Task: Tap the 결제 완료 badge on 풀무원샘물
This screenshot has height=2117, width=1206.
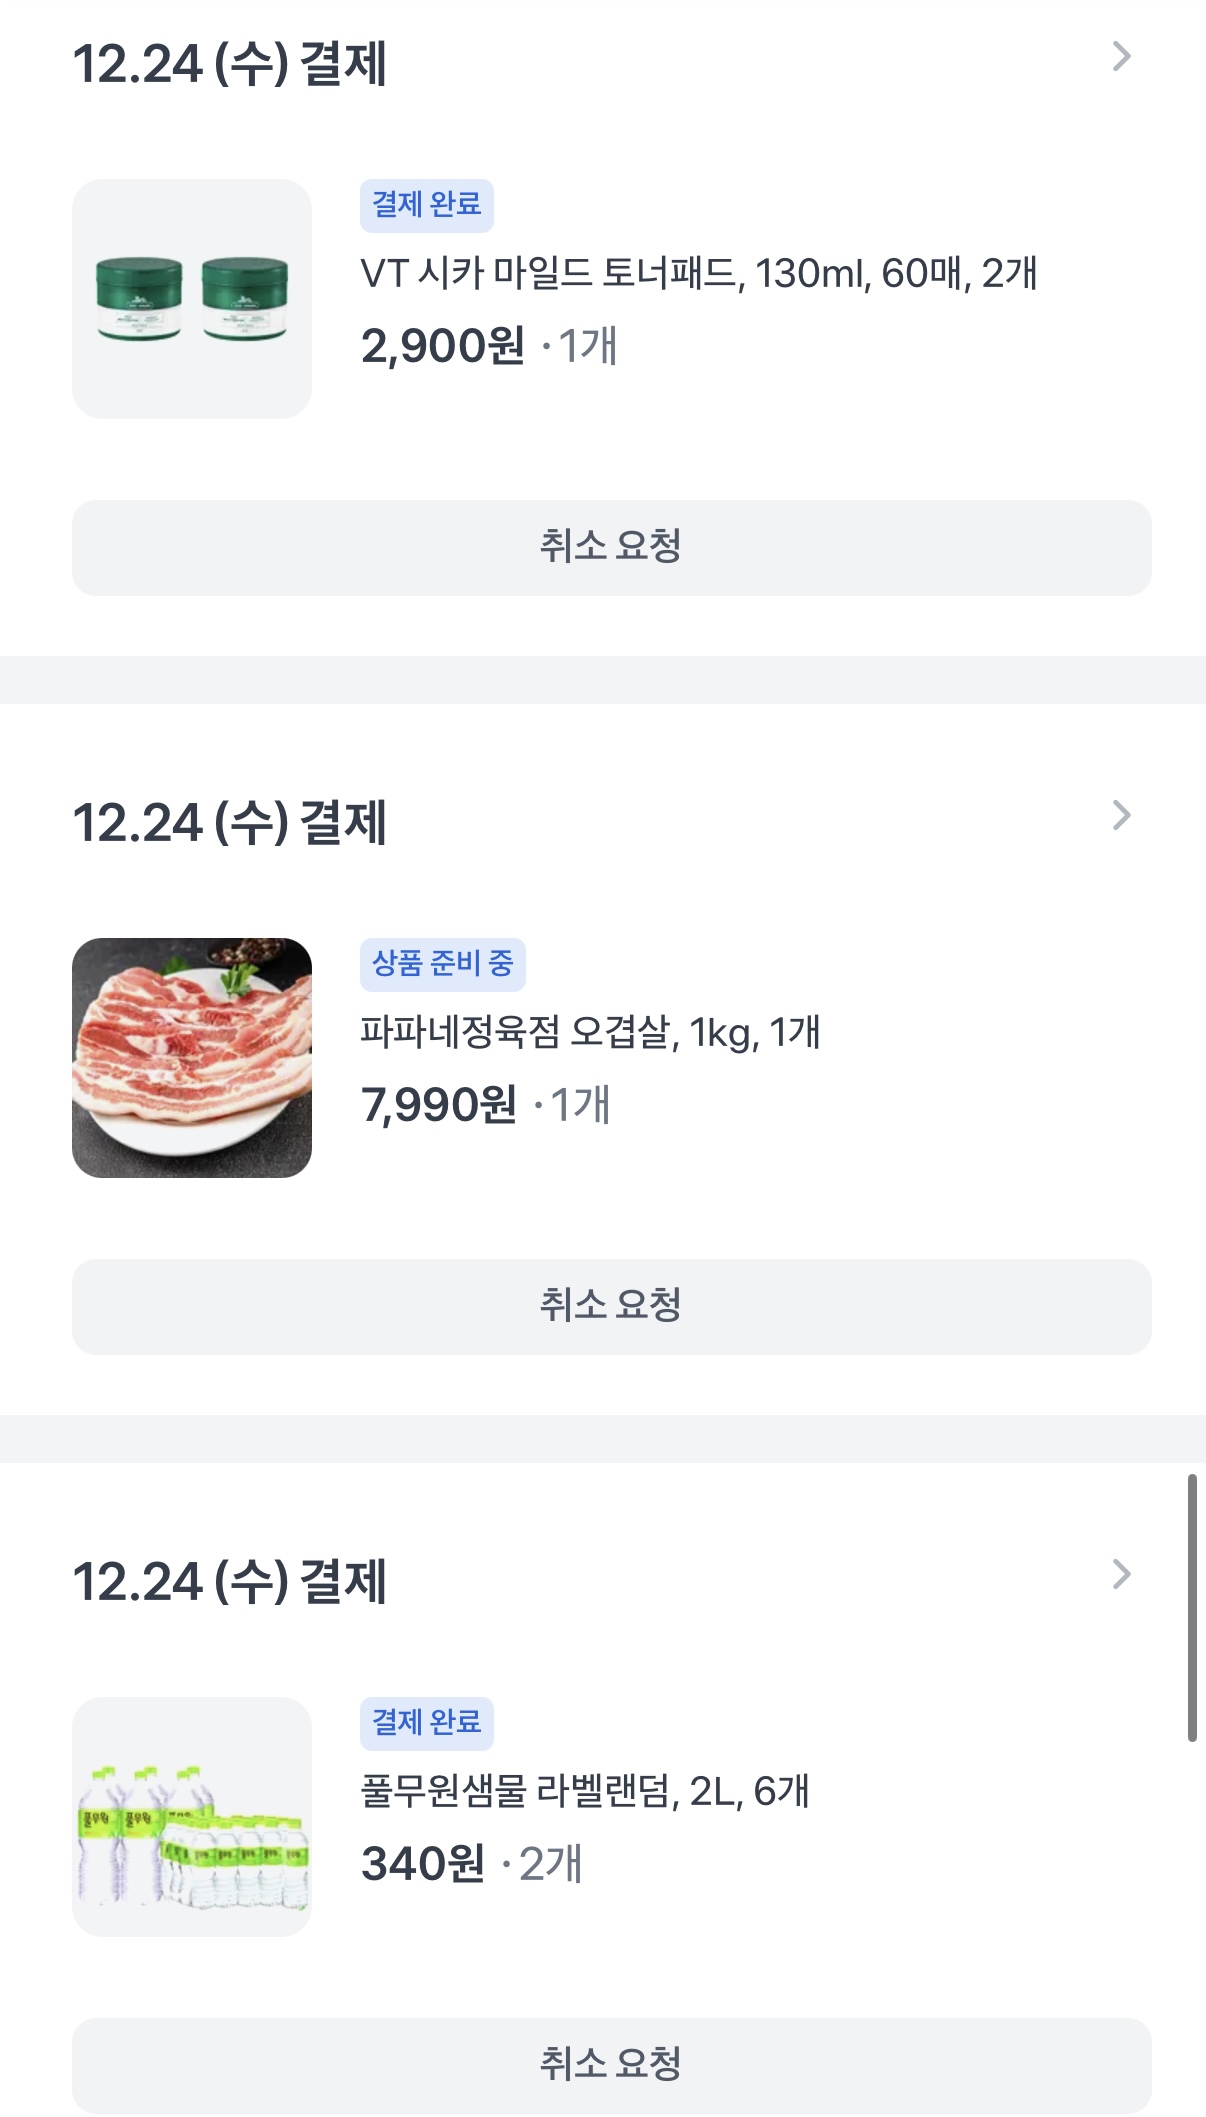Action: pos(427,1723)
